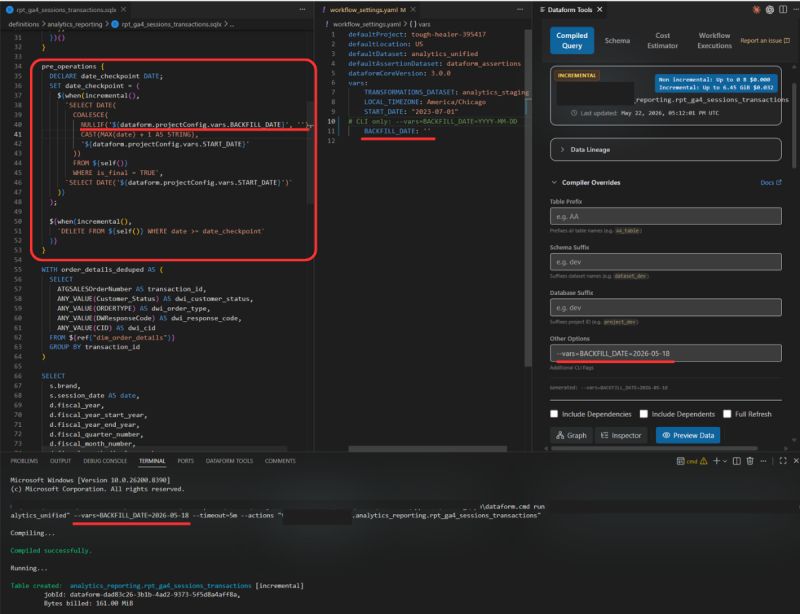Click the sqlx file icon on the editor tab
The image size is (800, 614).
[10, 10]
